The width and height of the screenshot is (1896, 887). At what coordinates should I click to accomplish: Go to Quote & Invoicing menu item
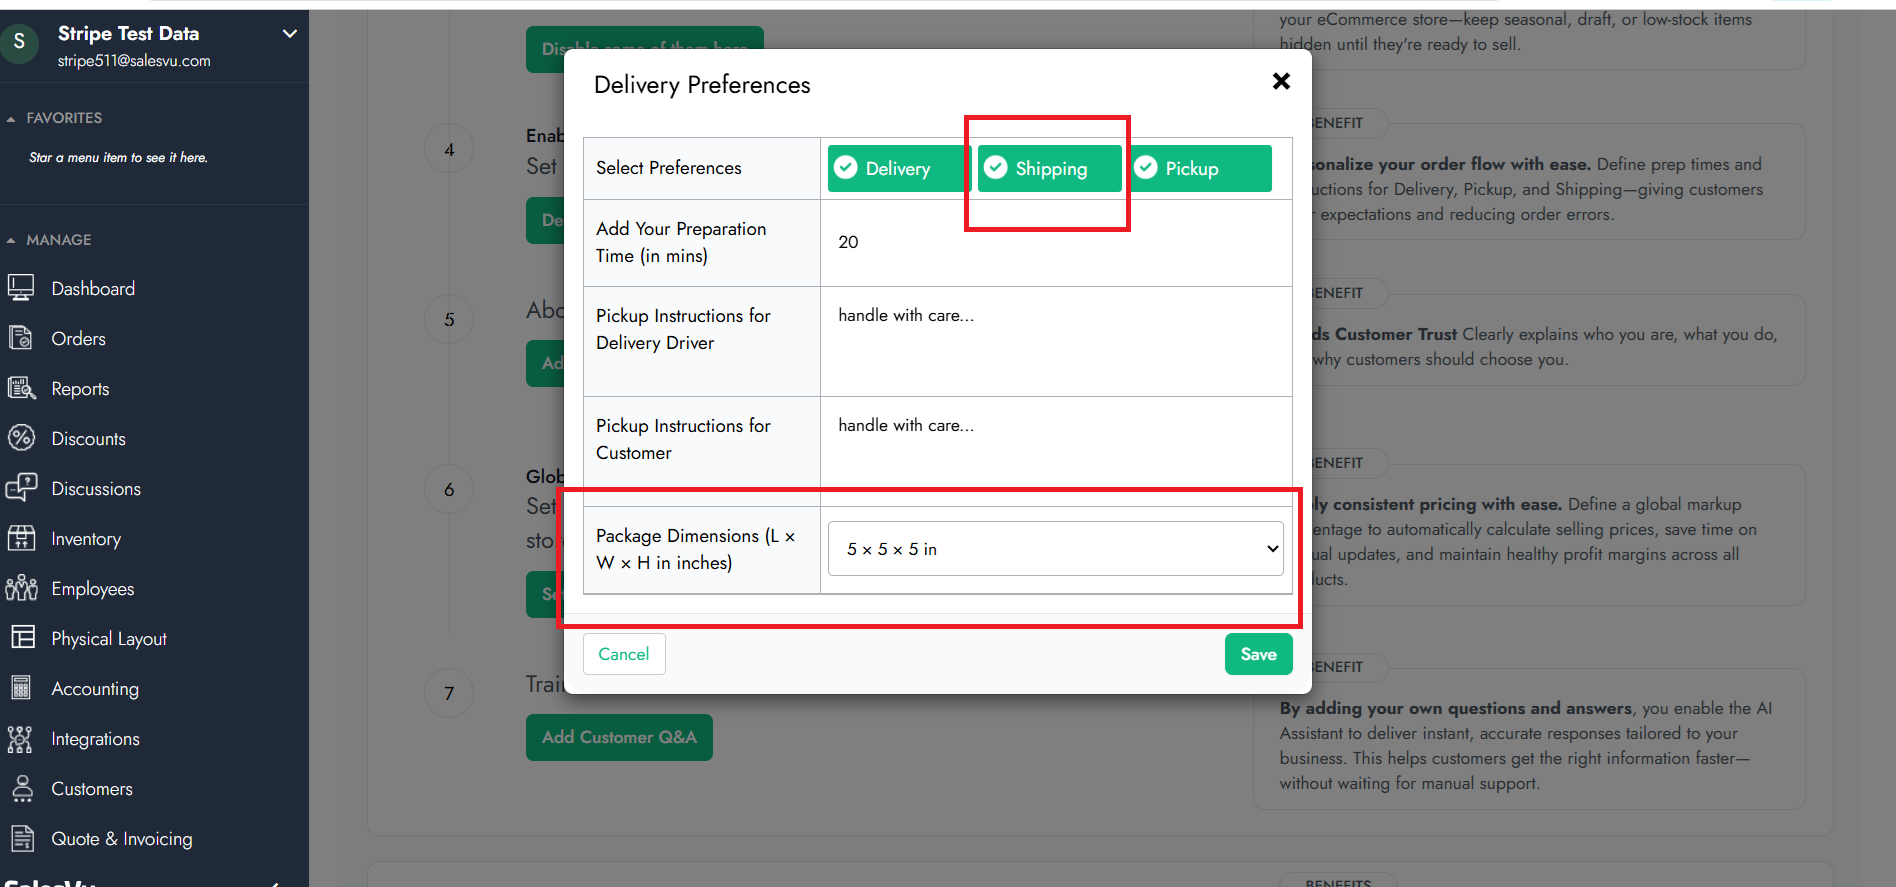(122, 838)
